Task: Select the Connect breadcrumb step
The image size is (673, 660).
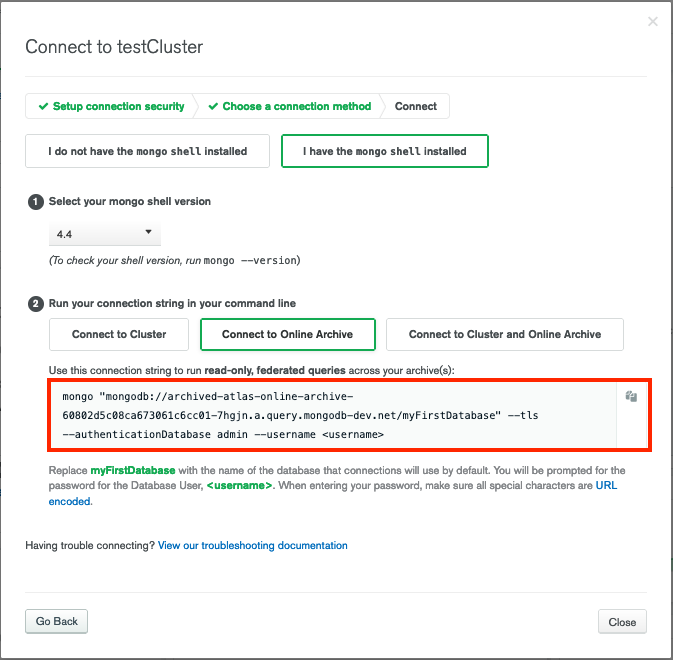Action: click(x=415, y=106)
